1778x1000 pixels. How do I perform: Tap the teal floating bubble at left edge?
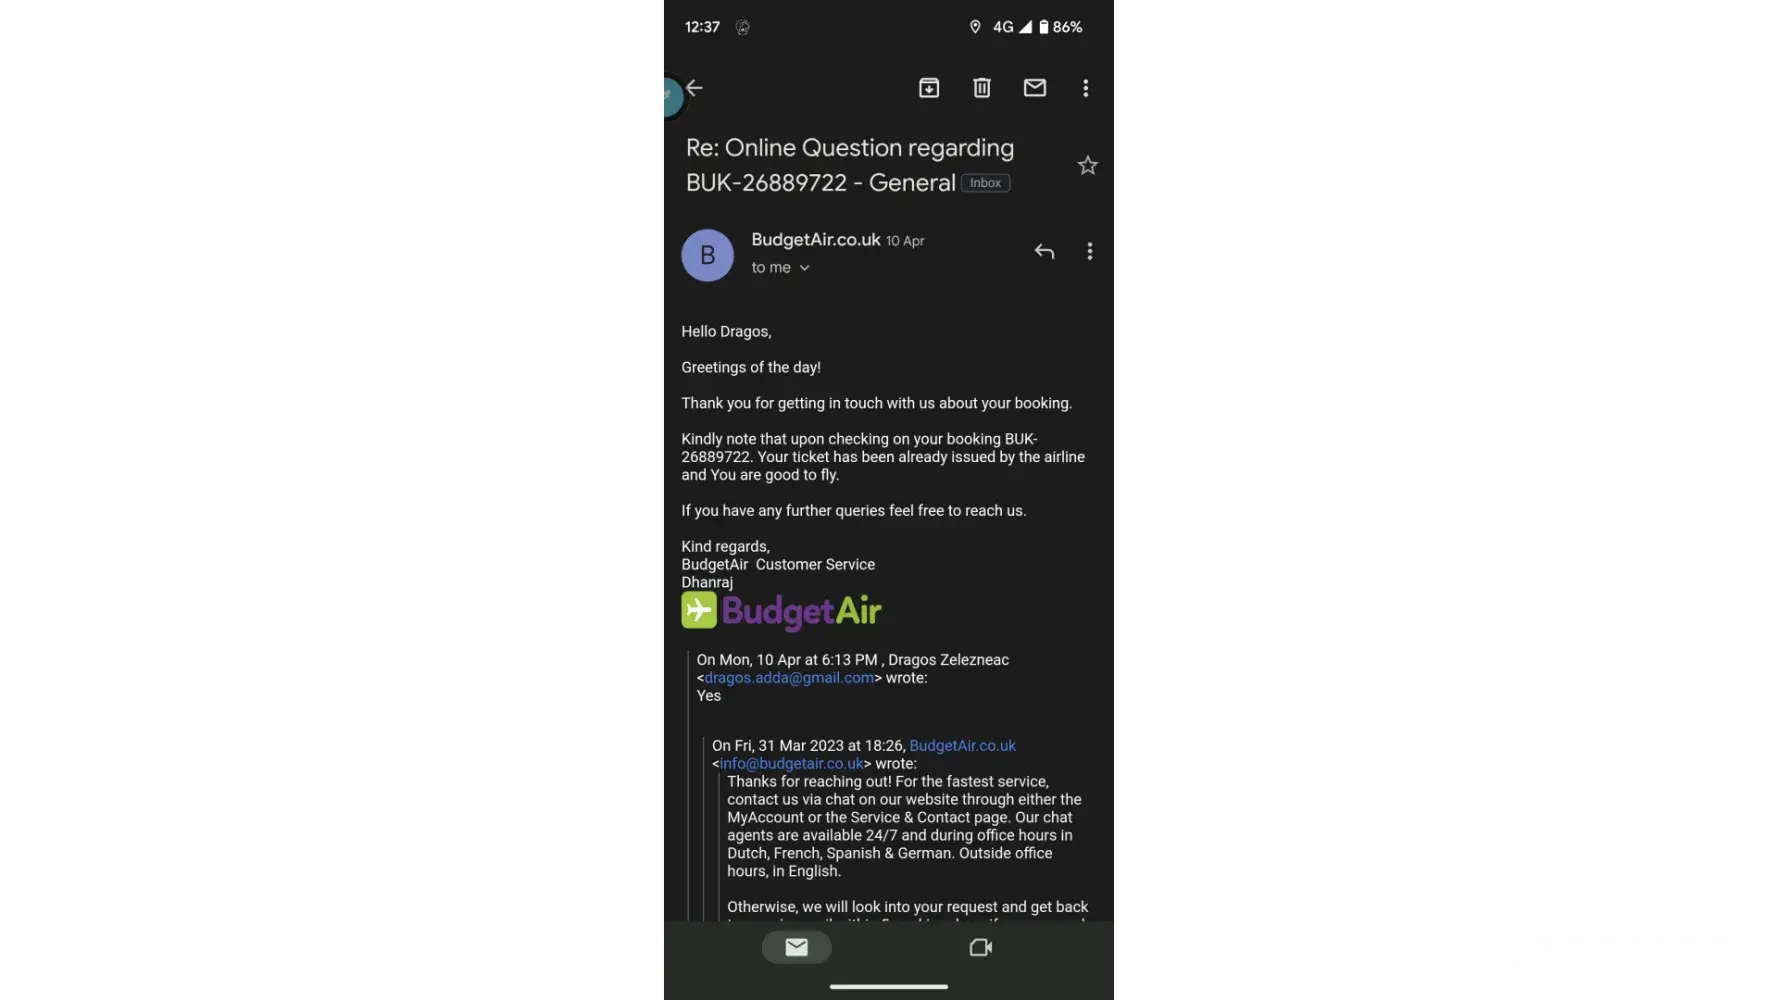(x=673, y=96)
